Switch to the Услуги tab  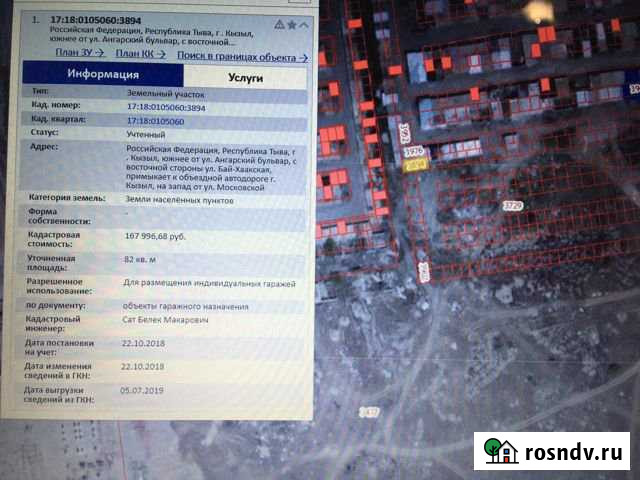[x=245, y=78]
